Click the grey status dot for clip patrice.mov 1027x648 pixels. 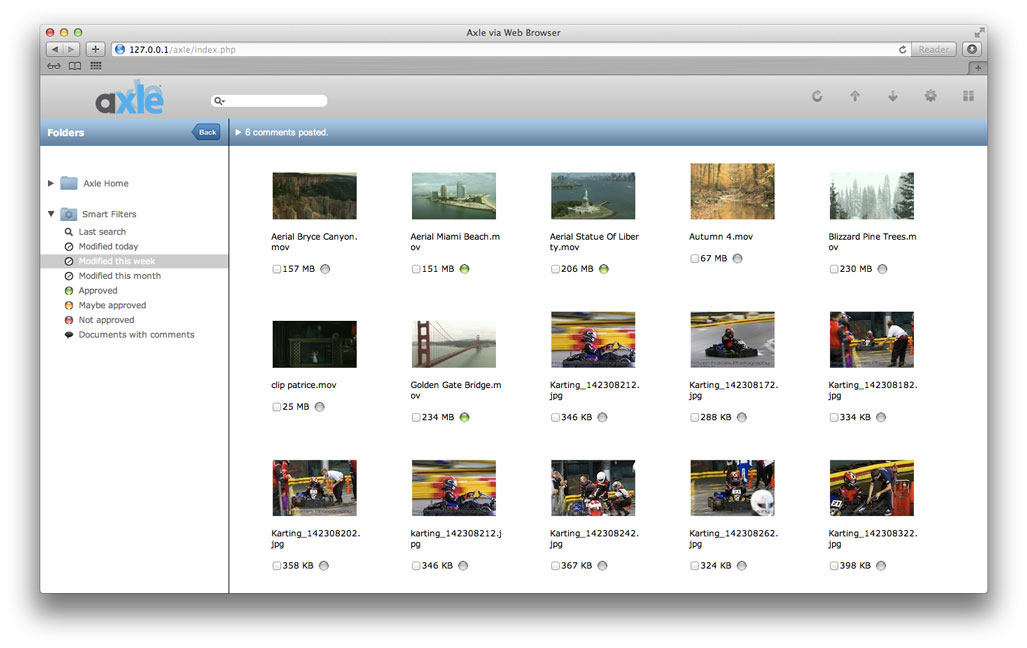pos(320,407)
